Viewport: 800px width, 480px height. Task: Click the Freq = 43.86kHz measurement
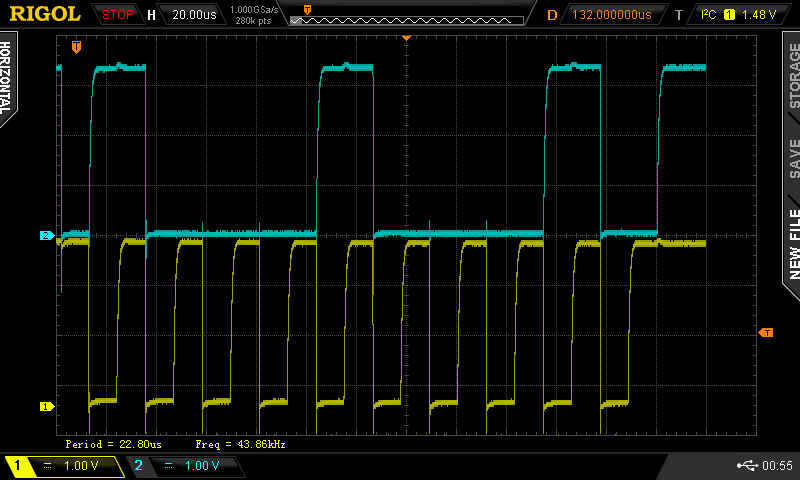coord(240,444)
